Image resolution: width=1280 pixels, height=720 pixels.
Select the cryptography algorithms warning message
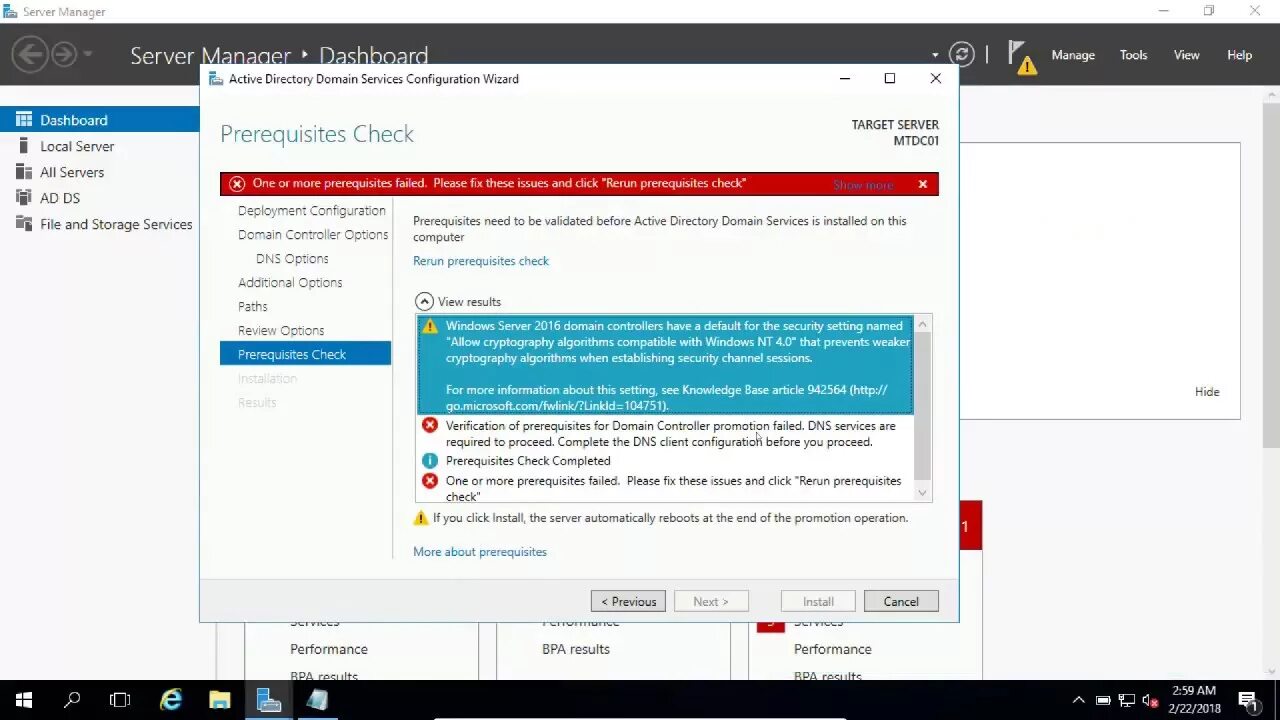pyautogui.click(x=665, y=365)
